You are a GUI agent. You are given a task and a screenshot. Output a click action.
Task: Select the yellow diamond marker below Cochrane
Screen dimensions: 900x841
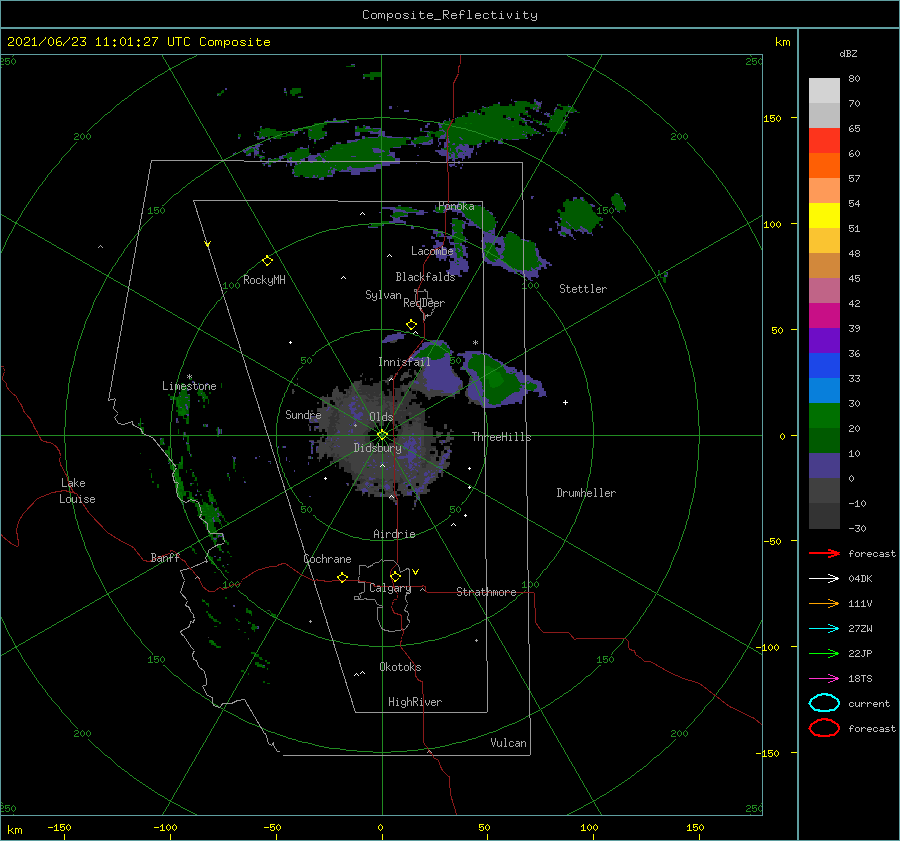(x=342, y=577)
